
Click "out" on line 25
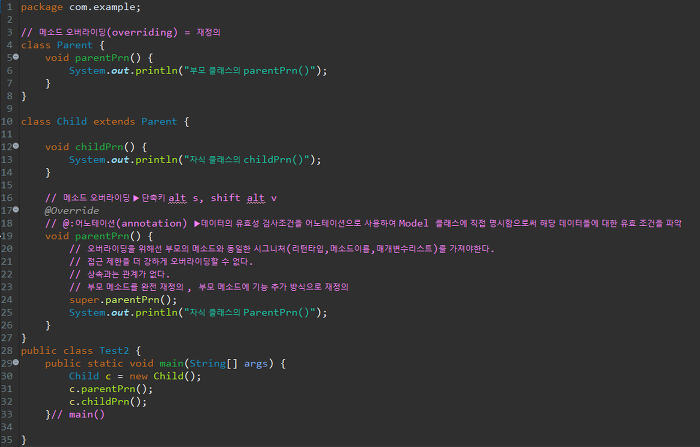coord(120,313)
